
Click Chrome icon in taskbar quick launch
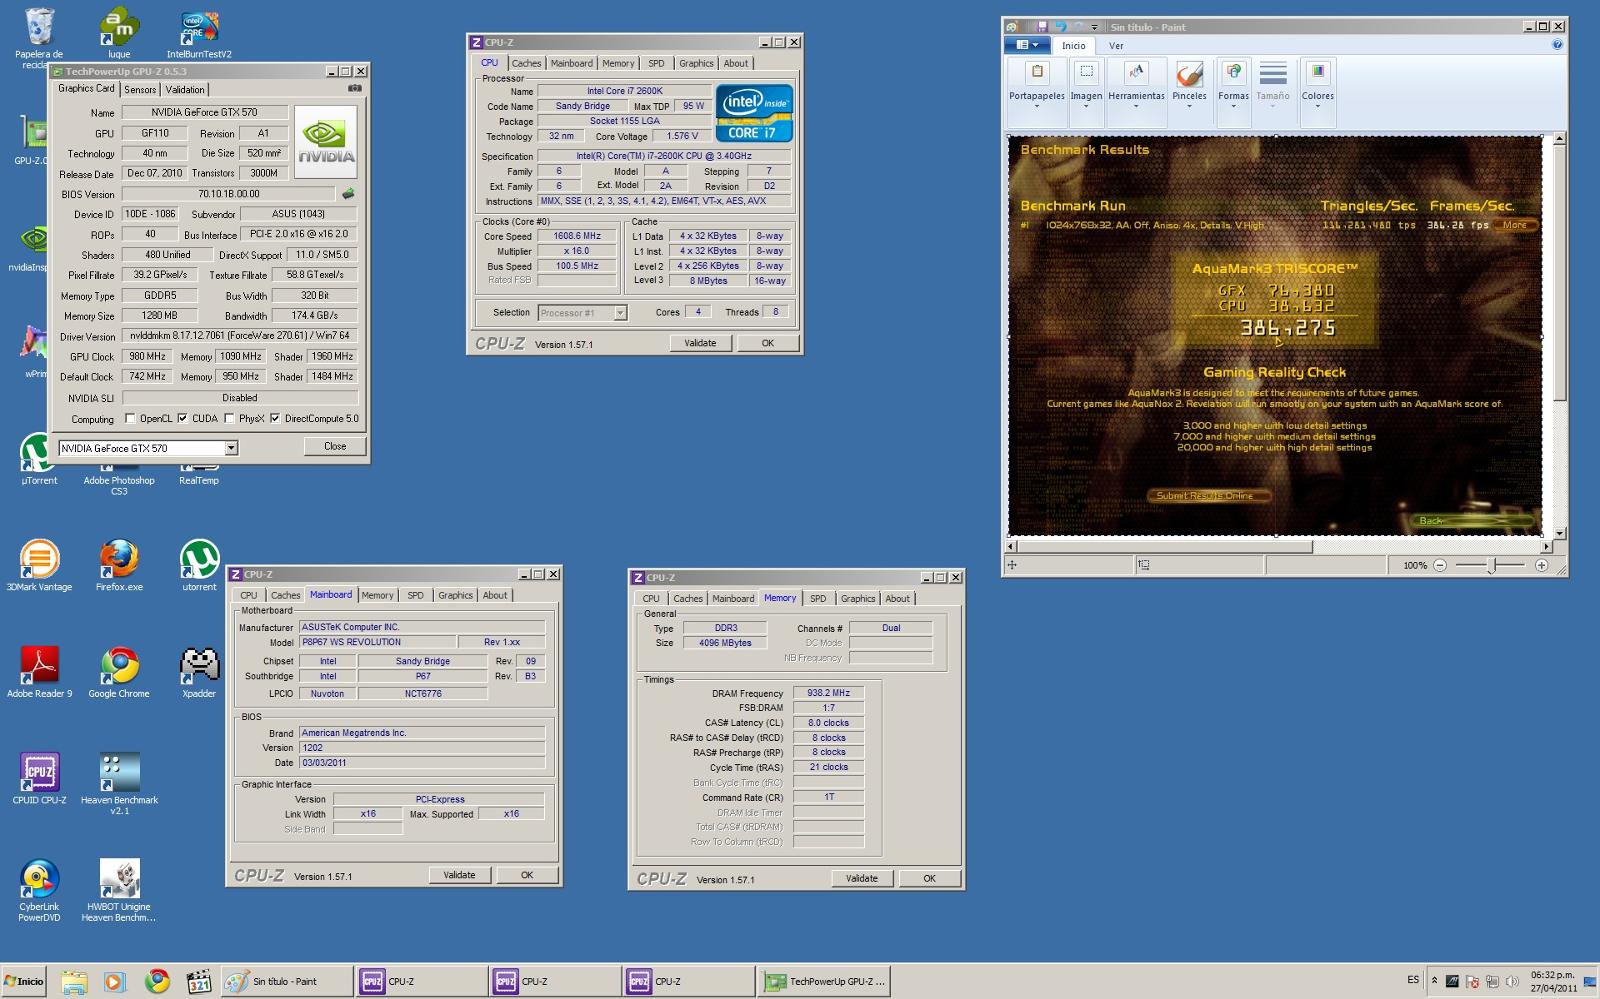(157, 981)
